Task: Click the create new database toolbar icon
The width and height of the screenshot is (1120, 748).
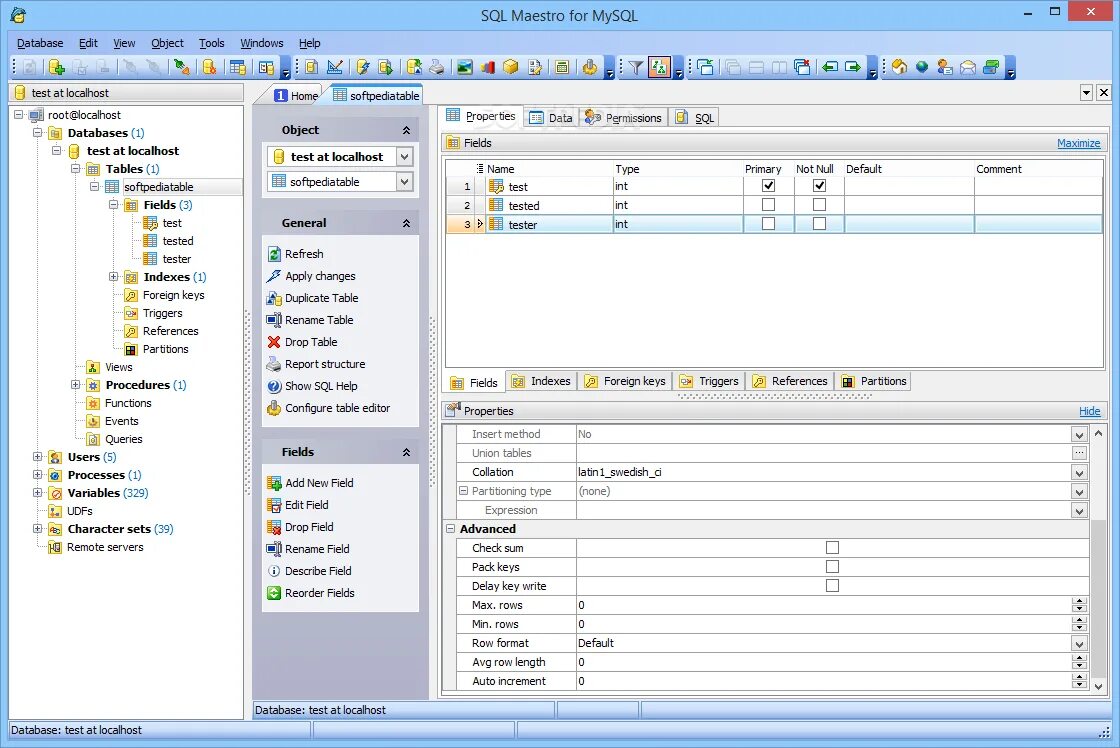Action: (x=56, y=67)
